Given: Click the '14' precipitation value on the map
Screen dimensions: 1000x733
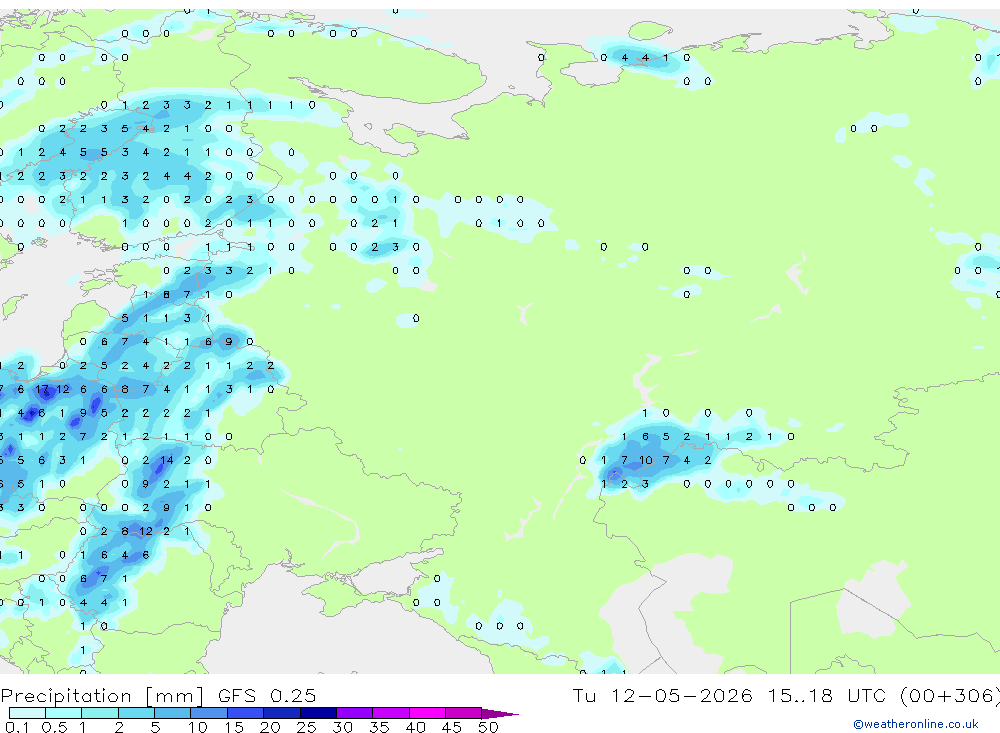Looking at the screenshot, I should coord(166,460).
